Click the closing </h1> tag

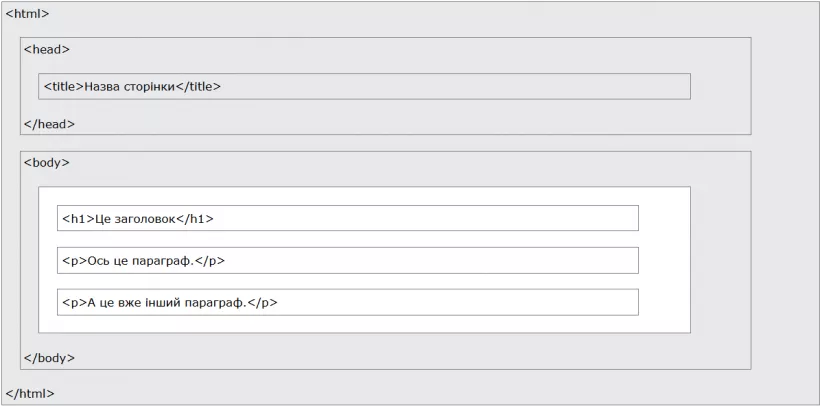tap(196, 218)
